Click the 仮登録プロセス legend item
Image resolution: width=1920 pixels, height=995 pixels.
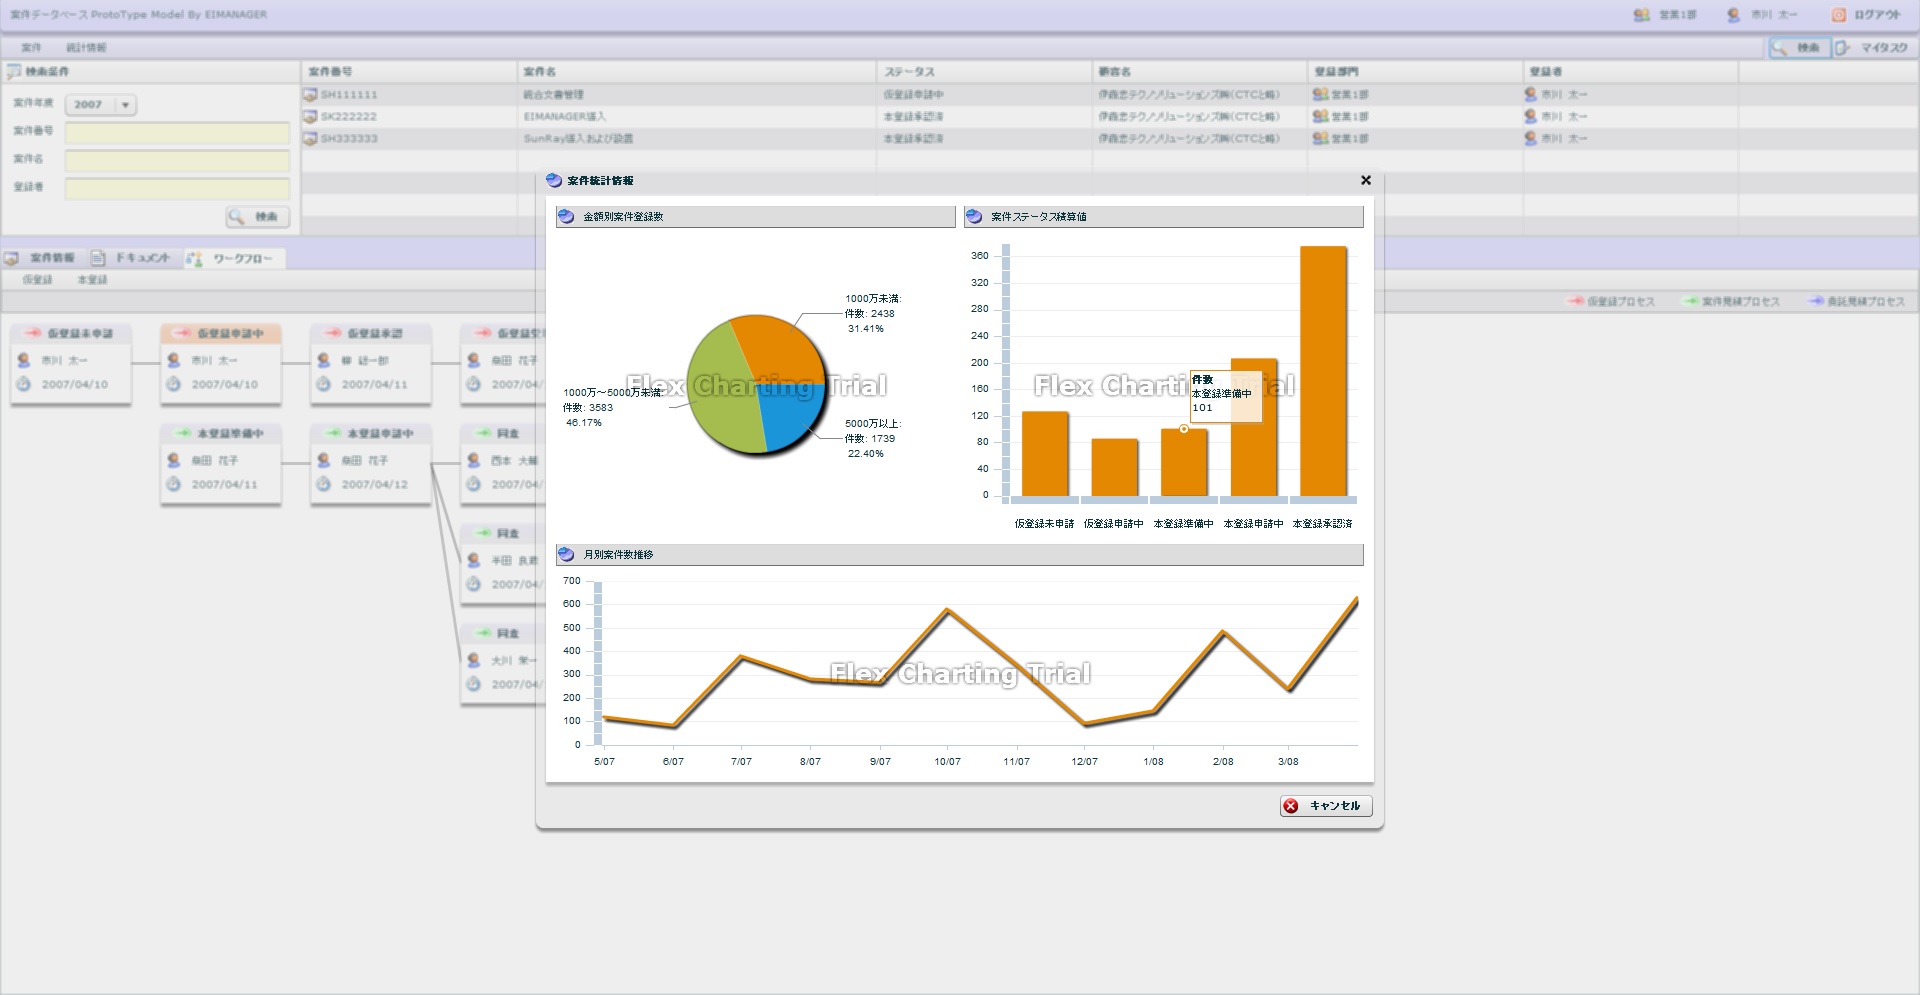tap(1612, 301)
